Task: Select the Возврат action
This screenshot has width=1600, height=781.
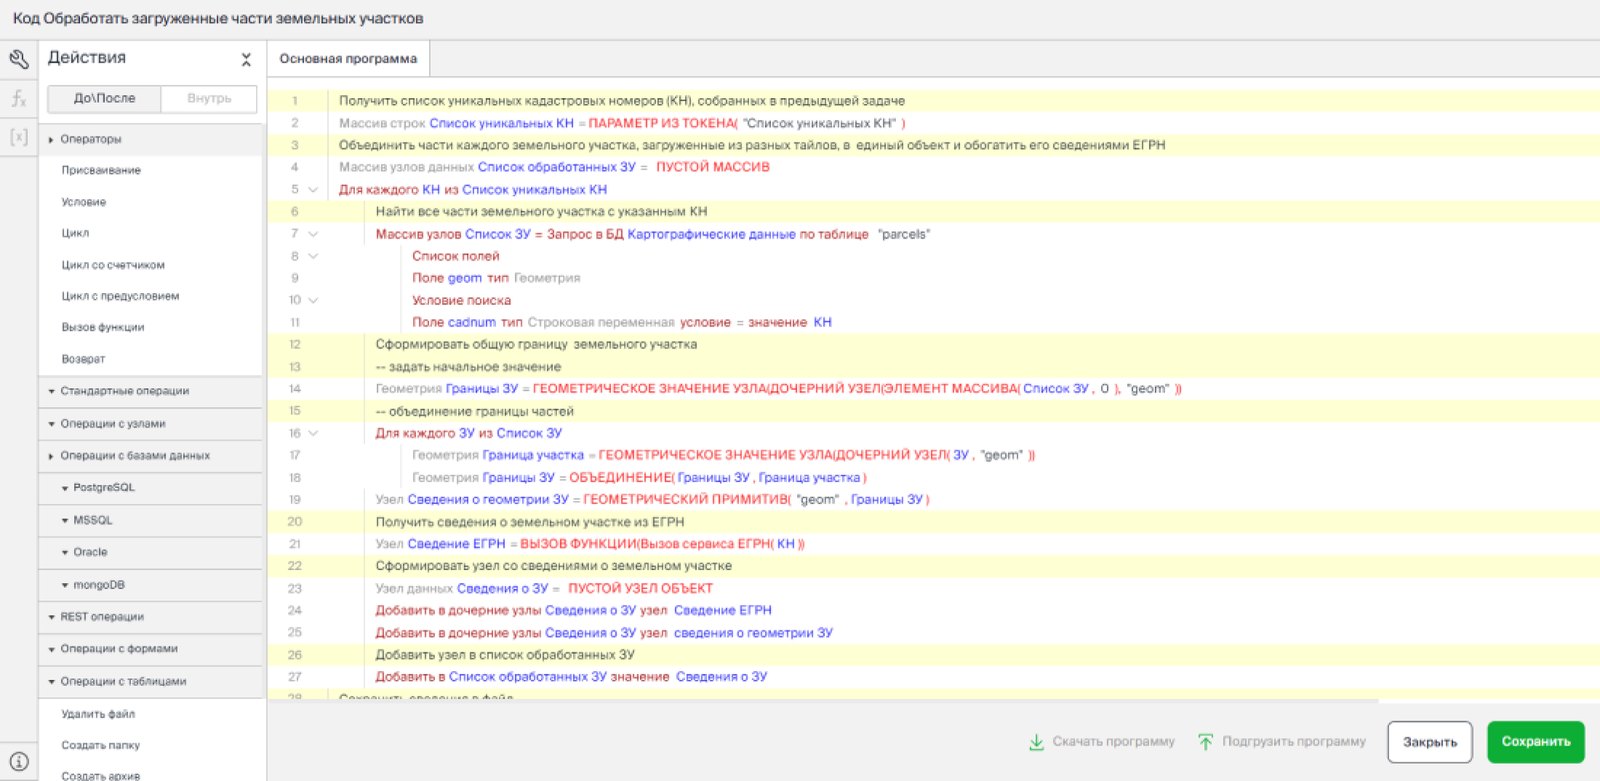Action: point(83,359)
